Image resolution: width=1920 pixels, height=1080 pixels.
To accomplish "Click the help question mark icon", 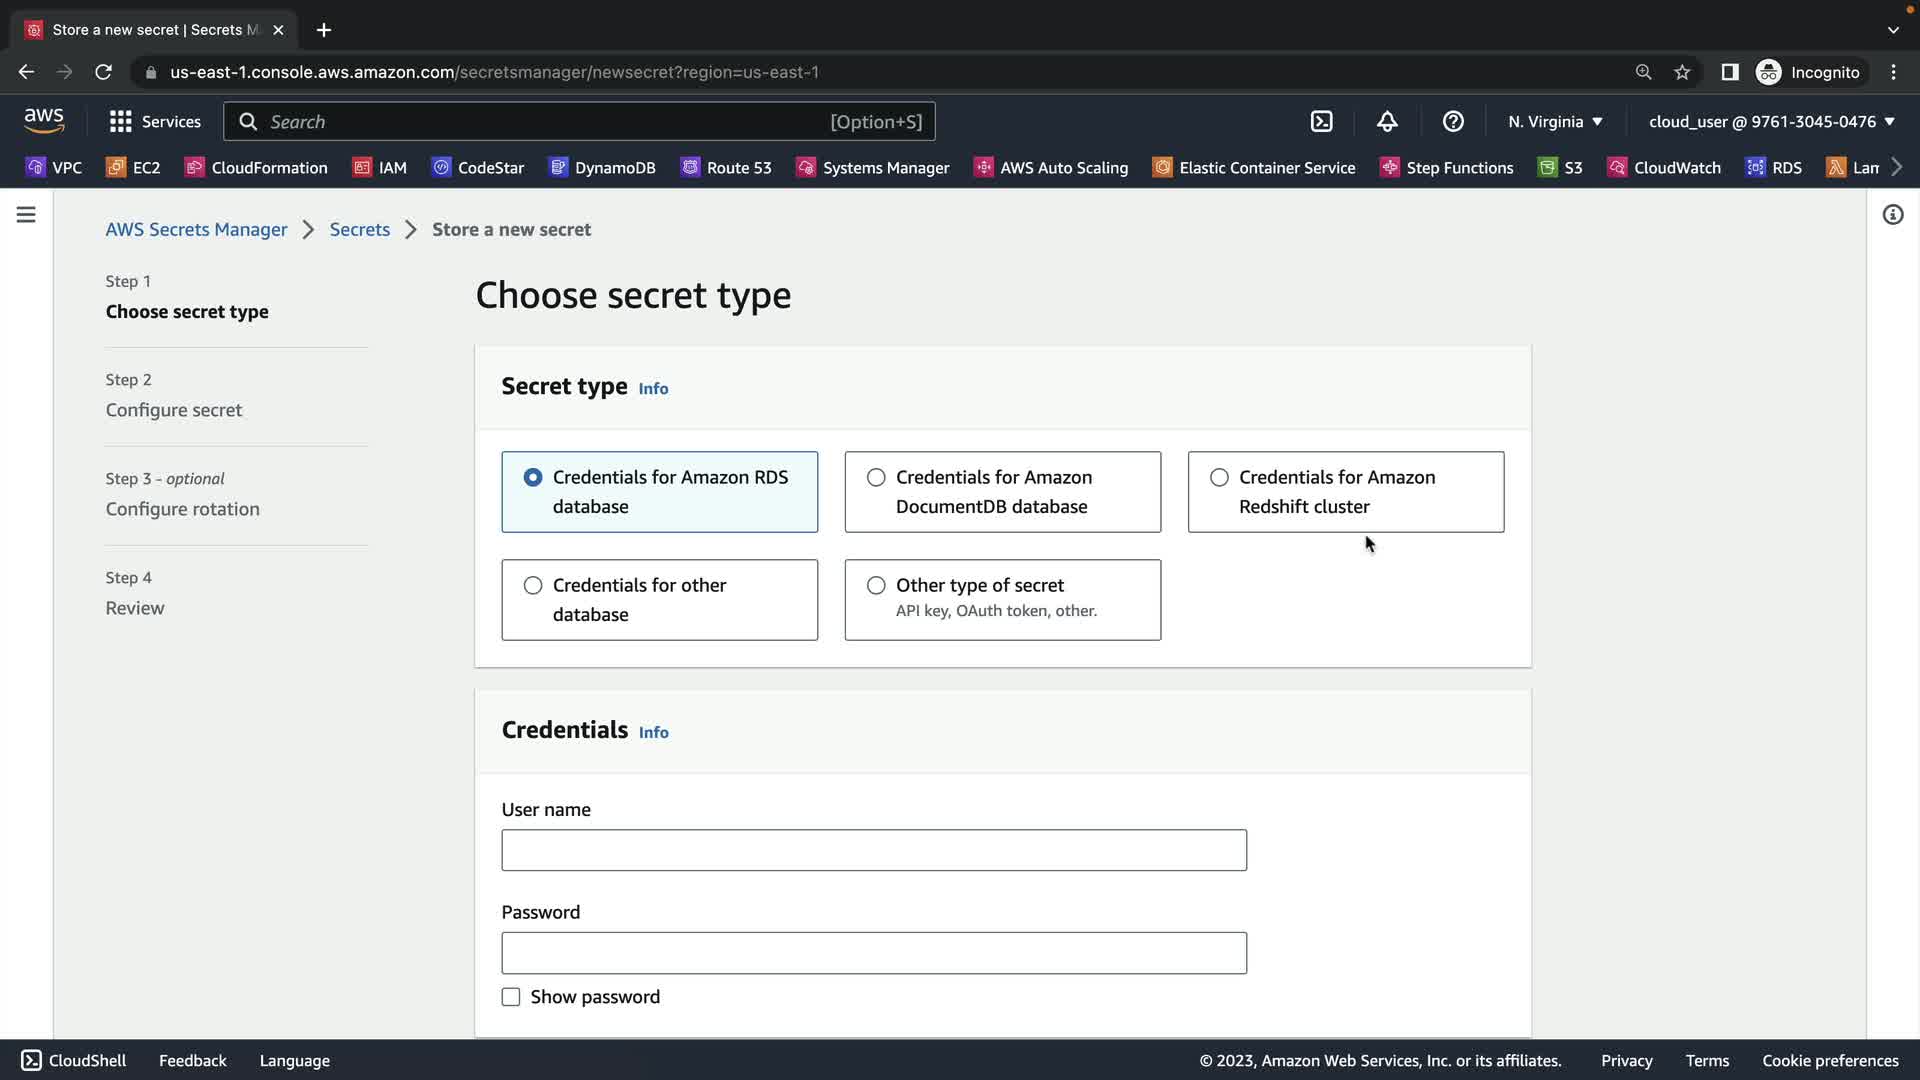I will 1453,121.
